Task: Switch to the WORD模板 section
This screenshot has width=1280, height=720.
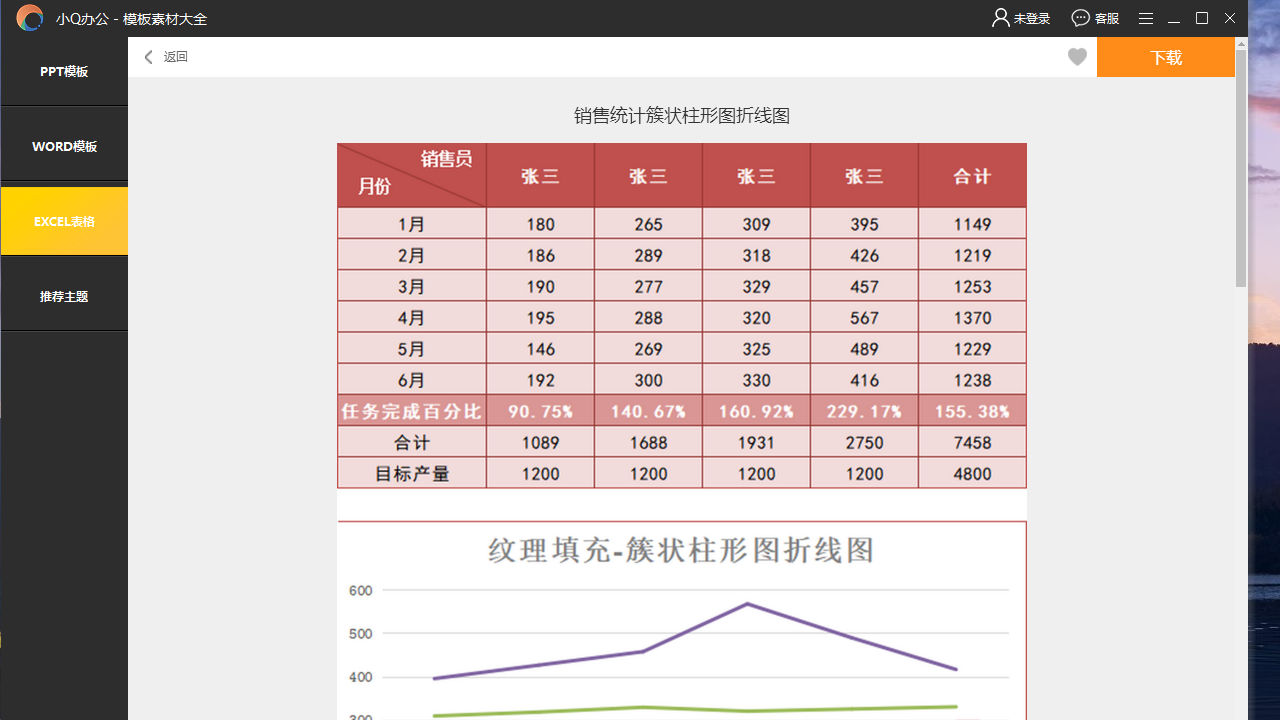Action: [64, 146]
